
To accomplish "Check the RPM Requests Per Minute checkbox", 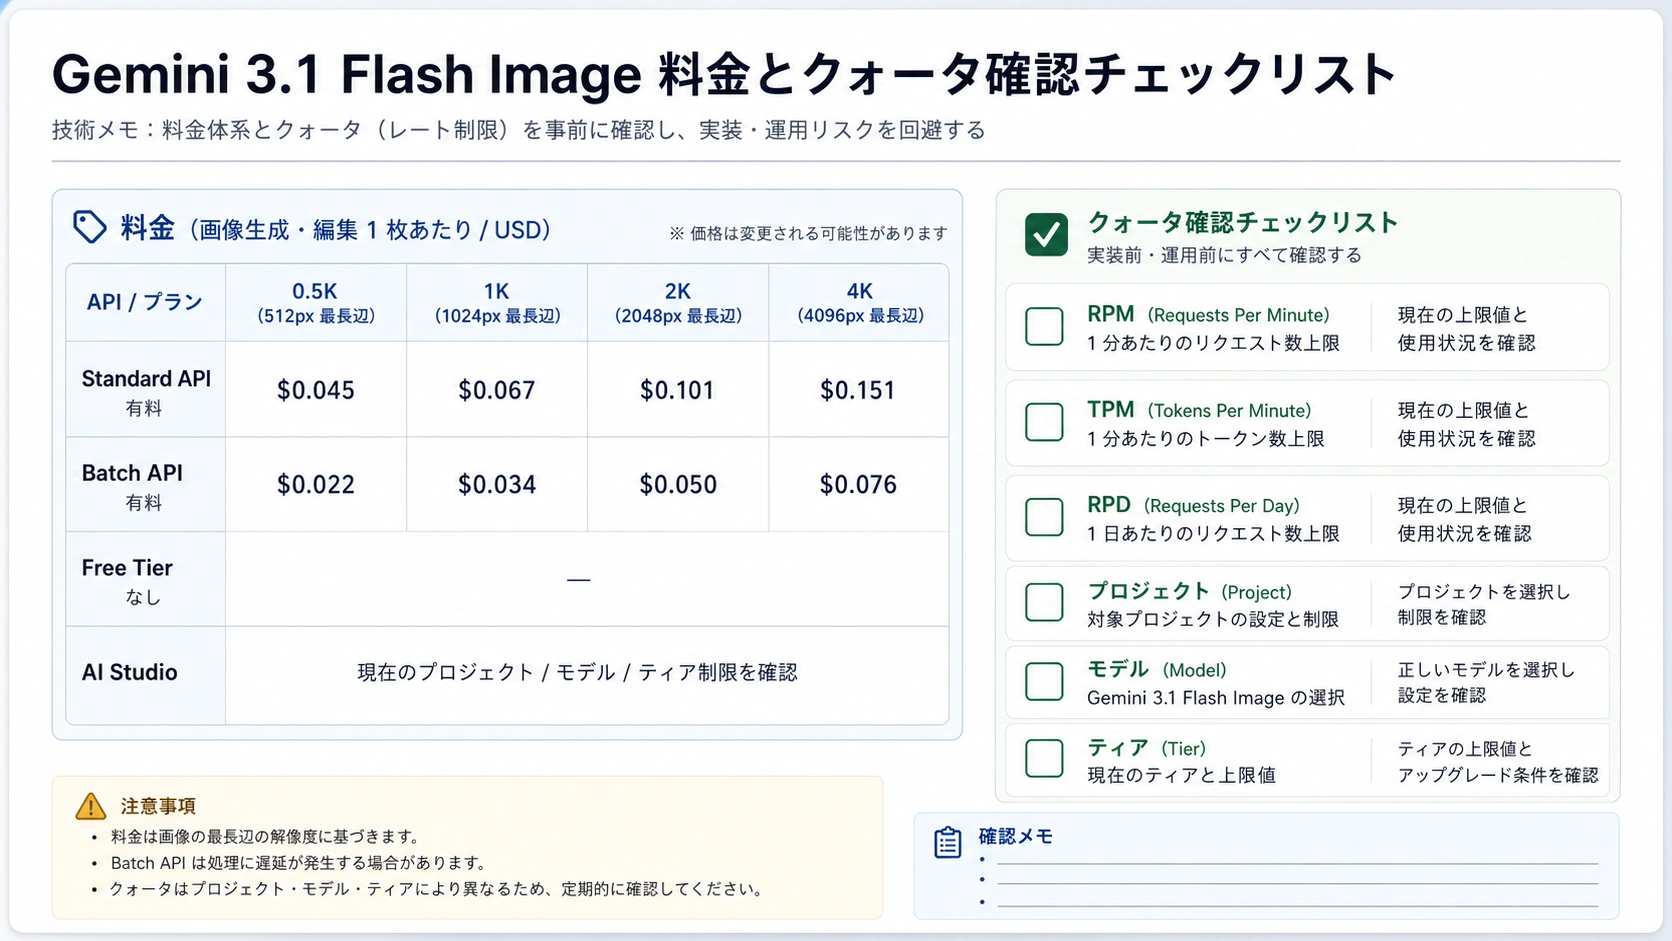I will coord(1044,327).
